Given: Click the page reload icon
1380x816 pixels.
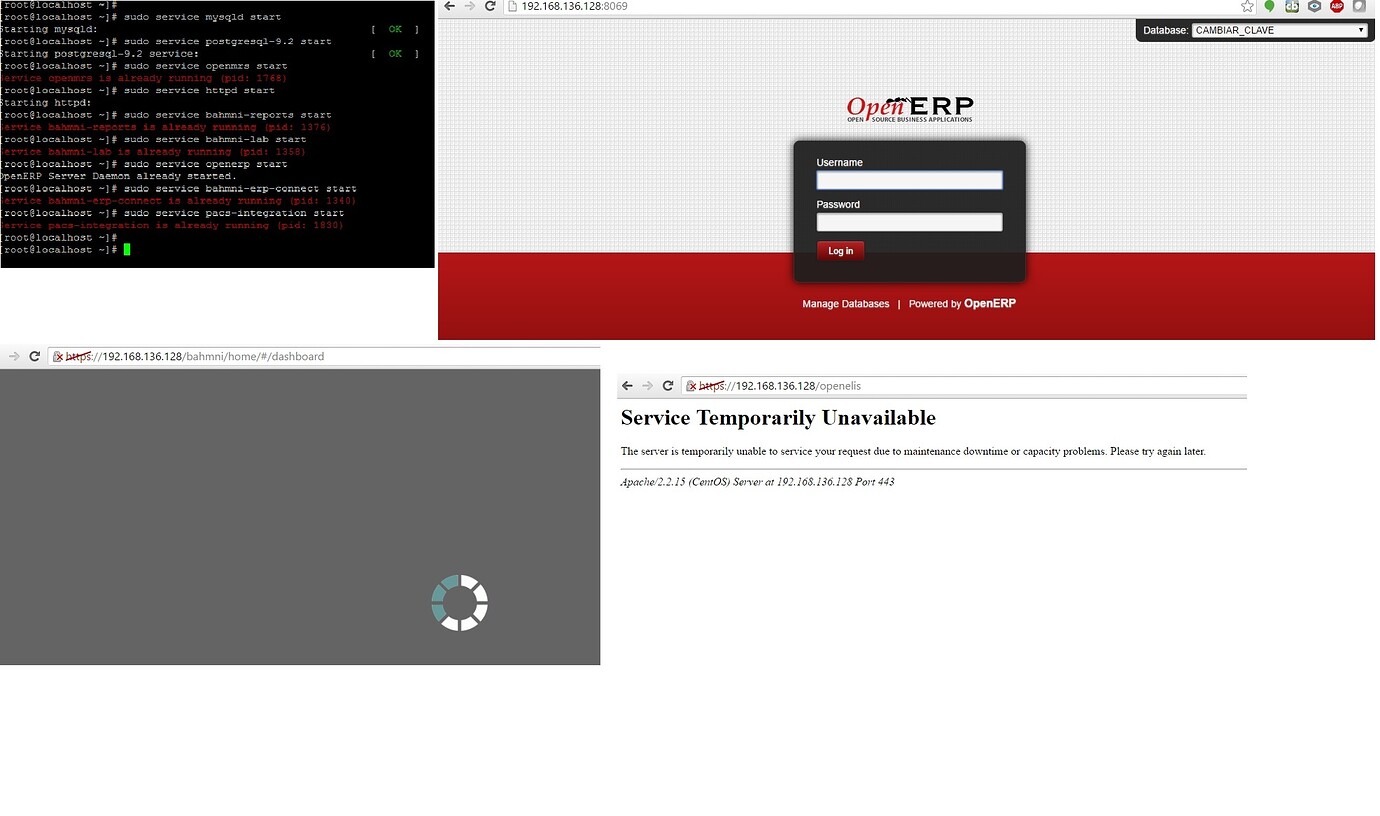Looking at the screenshot, I should pos(490,6).
